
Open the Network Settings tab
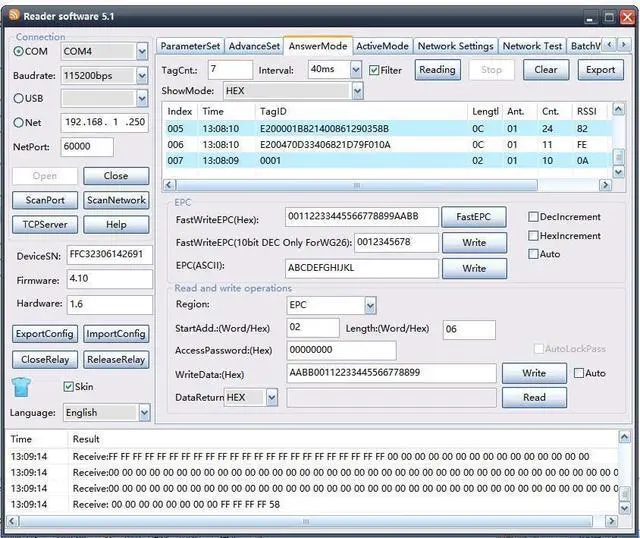455,46
